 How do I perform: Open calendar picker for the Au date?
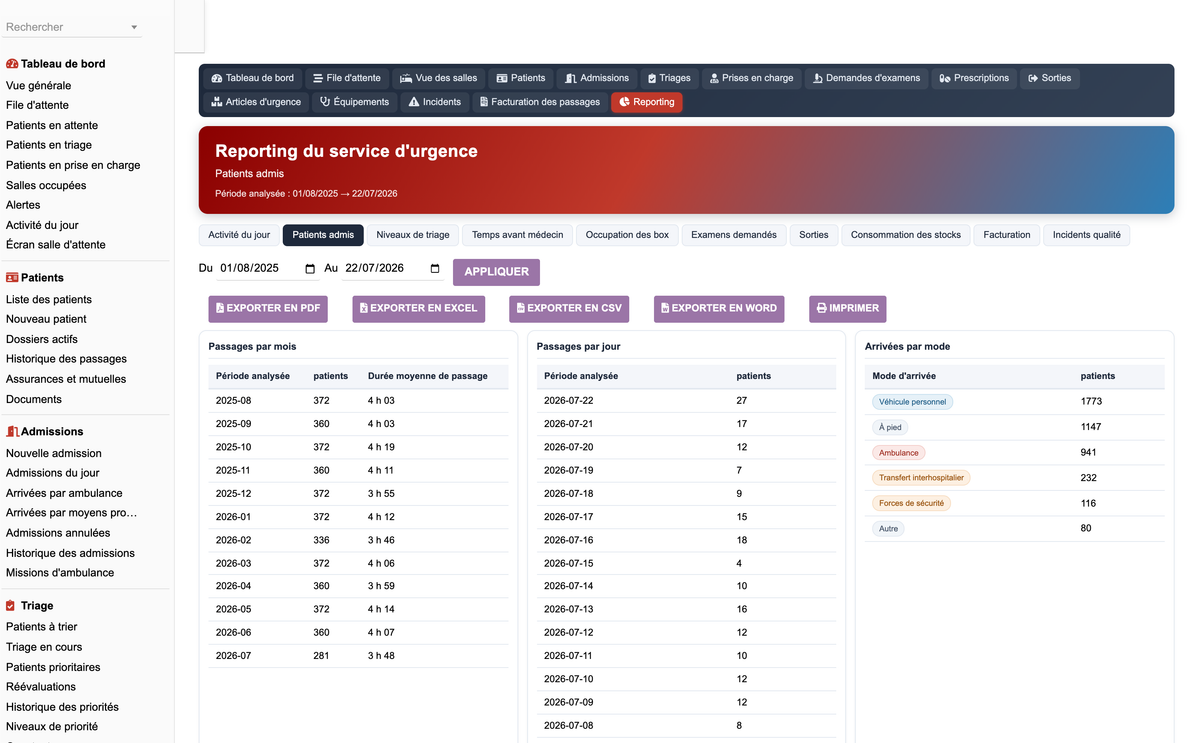(x=435, y=269)
